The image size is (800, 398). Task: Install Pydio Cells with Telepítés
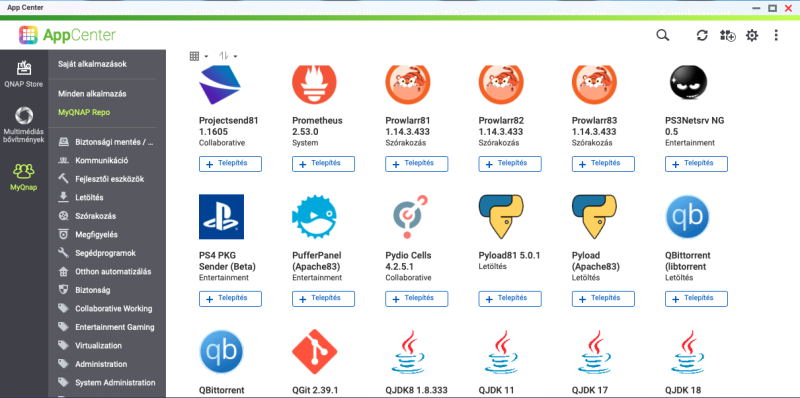coord(417,298)
